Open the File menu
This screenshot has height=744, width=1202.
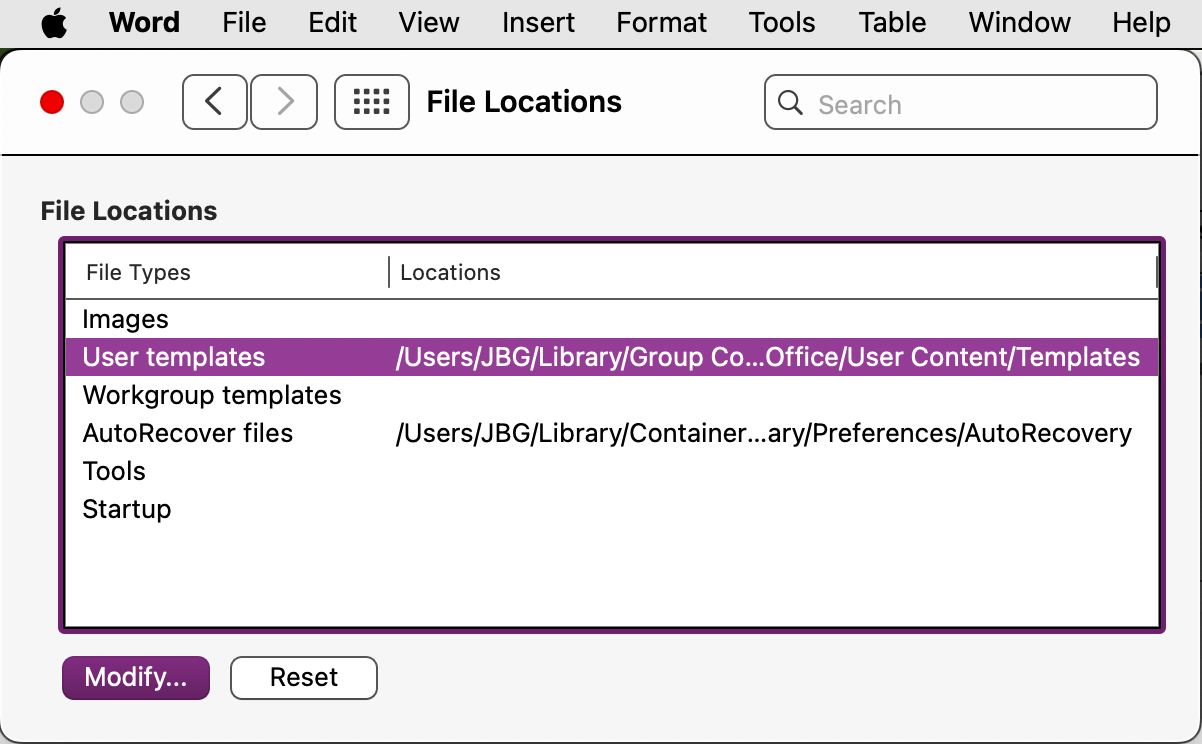click(245, 22)
